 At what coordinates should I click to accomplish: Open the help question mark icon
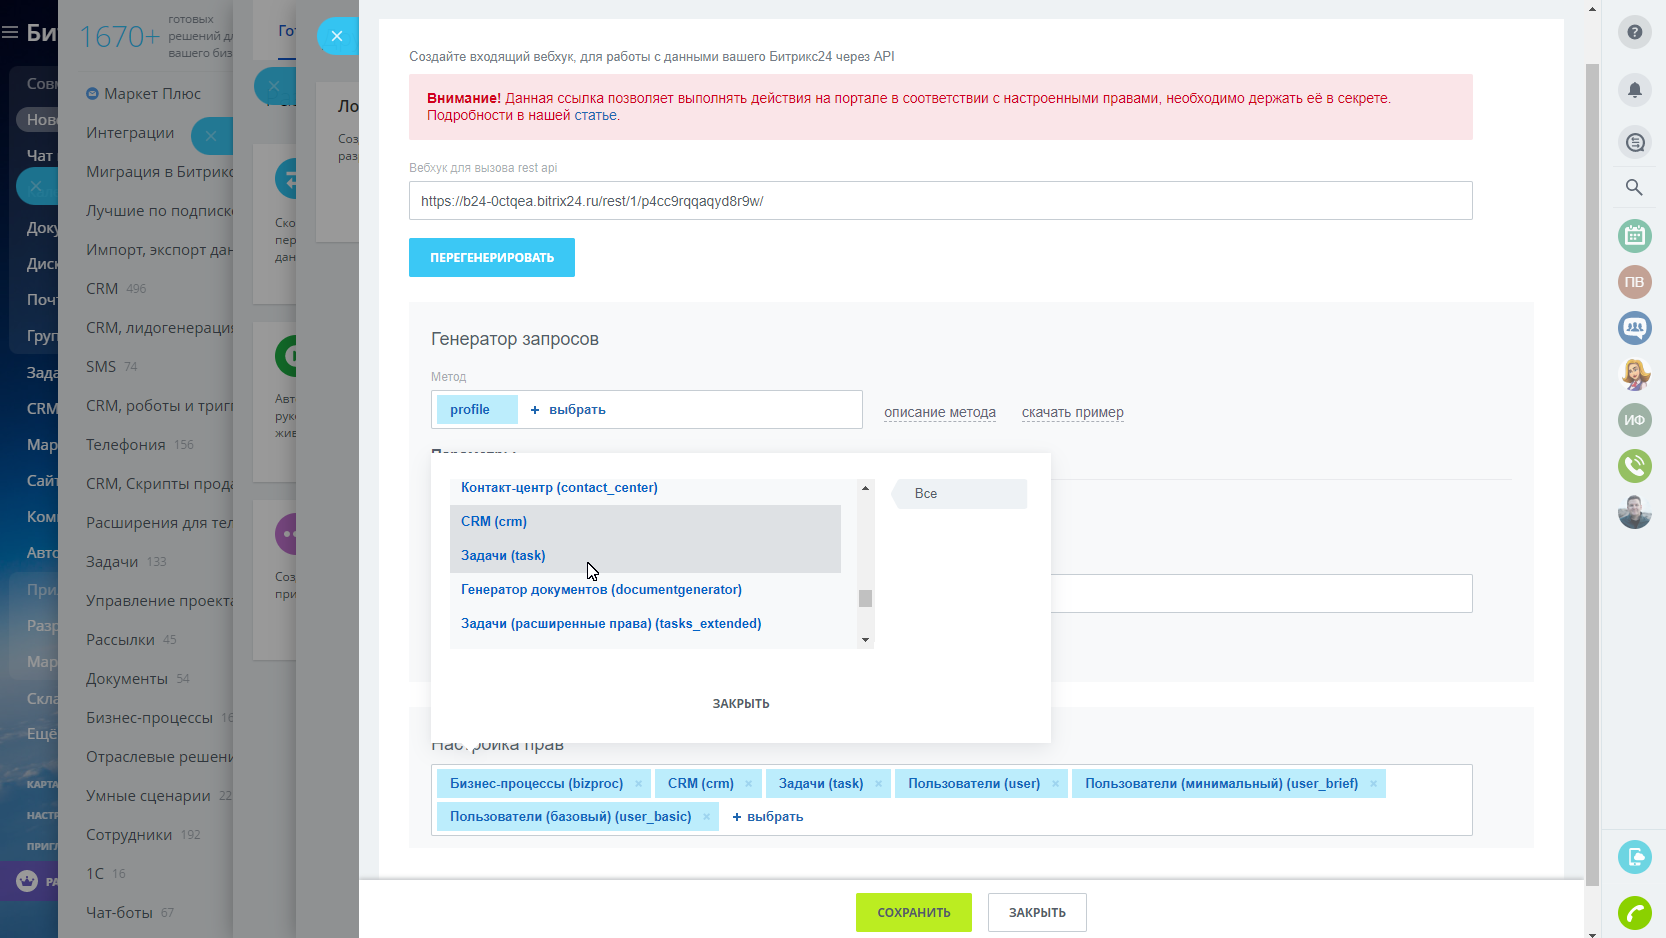click(x=1634, y=32)
